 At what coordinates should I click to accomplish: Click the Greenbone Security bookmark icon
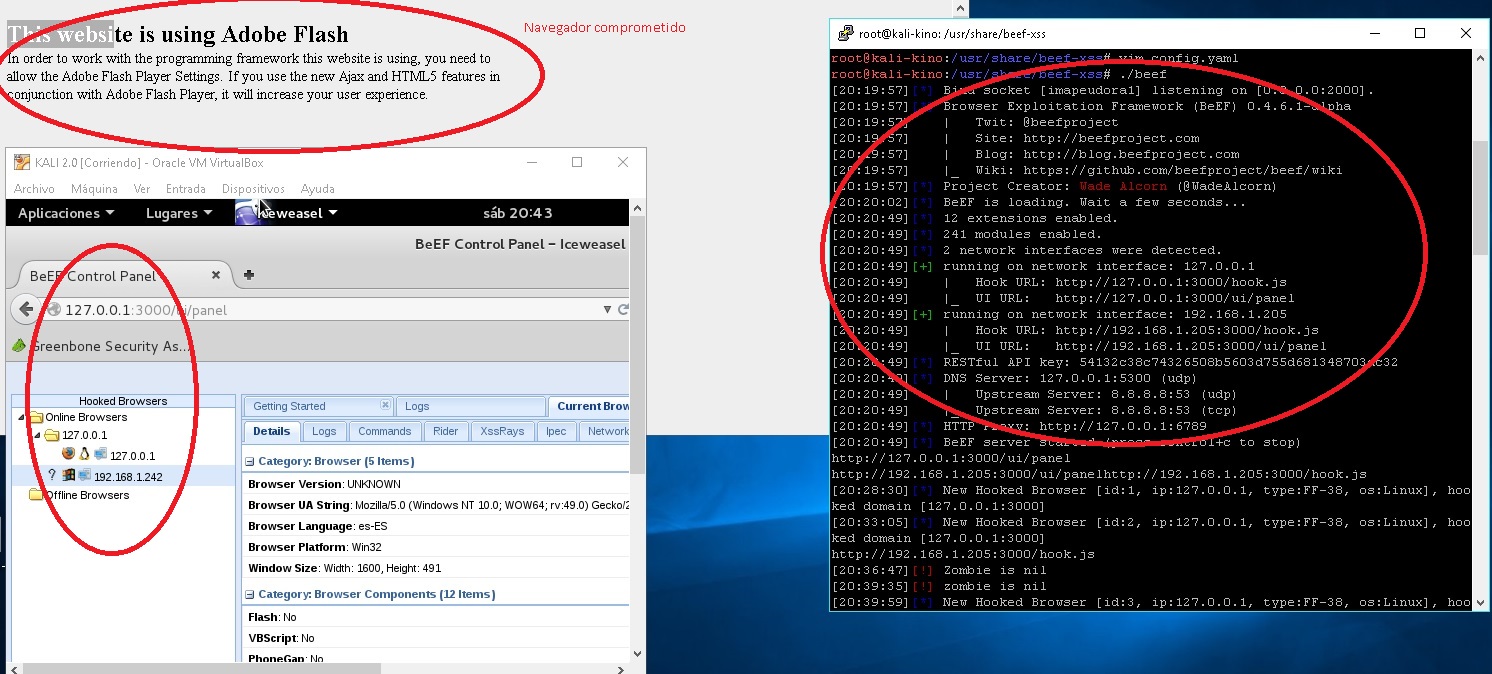(18, 346)
